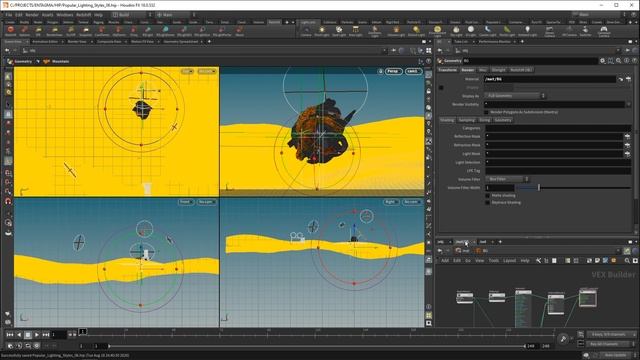Click the Portal Light shelf tool
The width and height of the screenshot is (640, 360).
pyautogui.click(x=507, y=31)
